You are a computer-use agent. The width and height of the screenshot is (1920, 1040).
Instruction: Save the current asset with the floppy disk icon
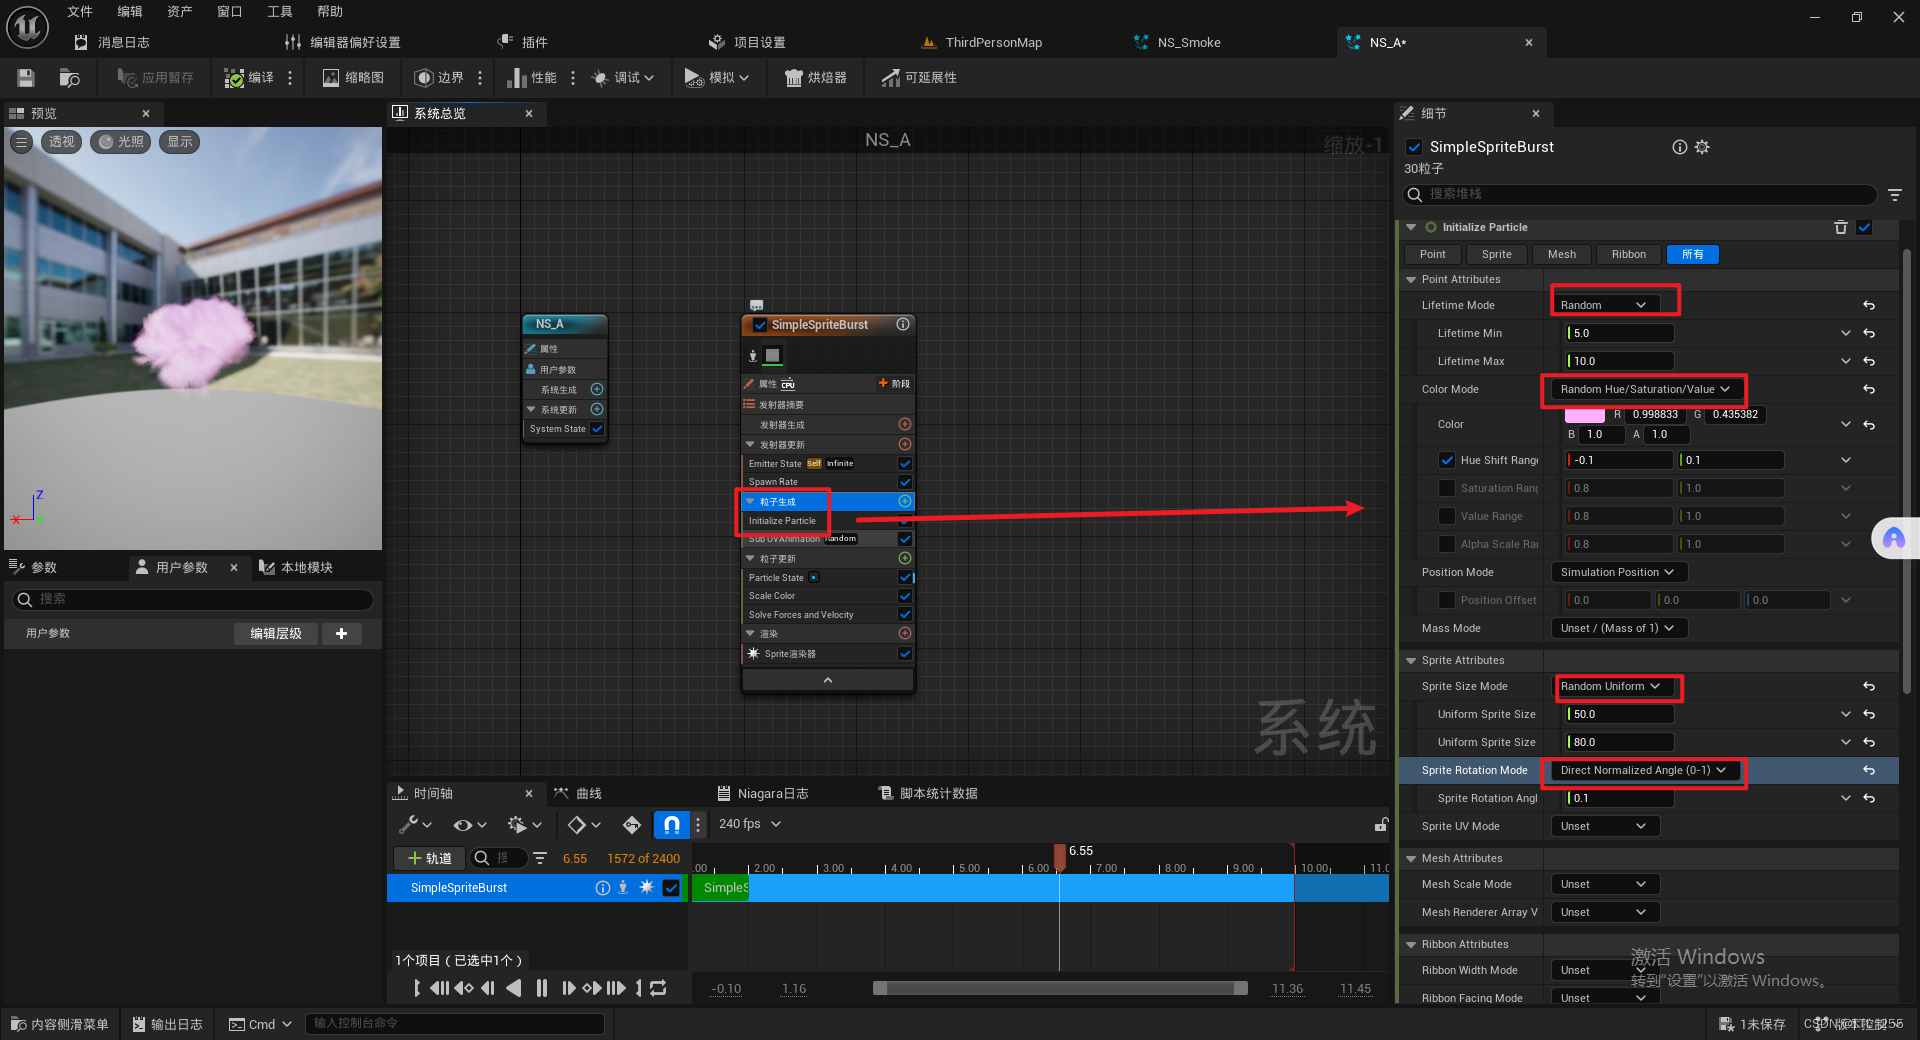(26, 78)
